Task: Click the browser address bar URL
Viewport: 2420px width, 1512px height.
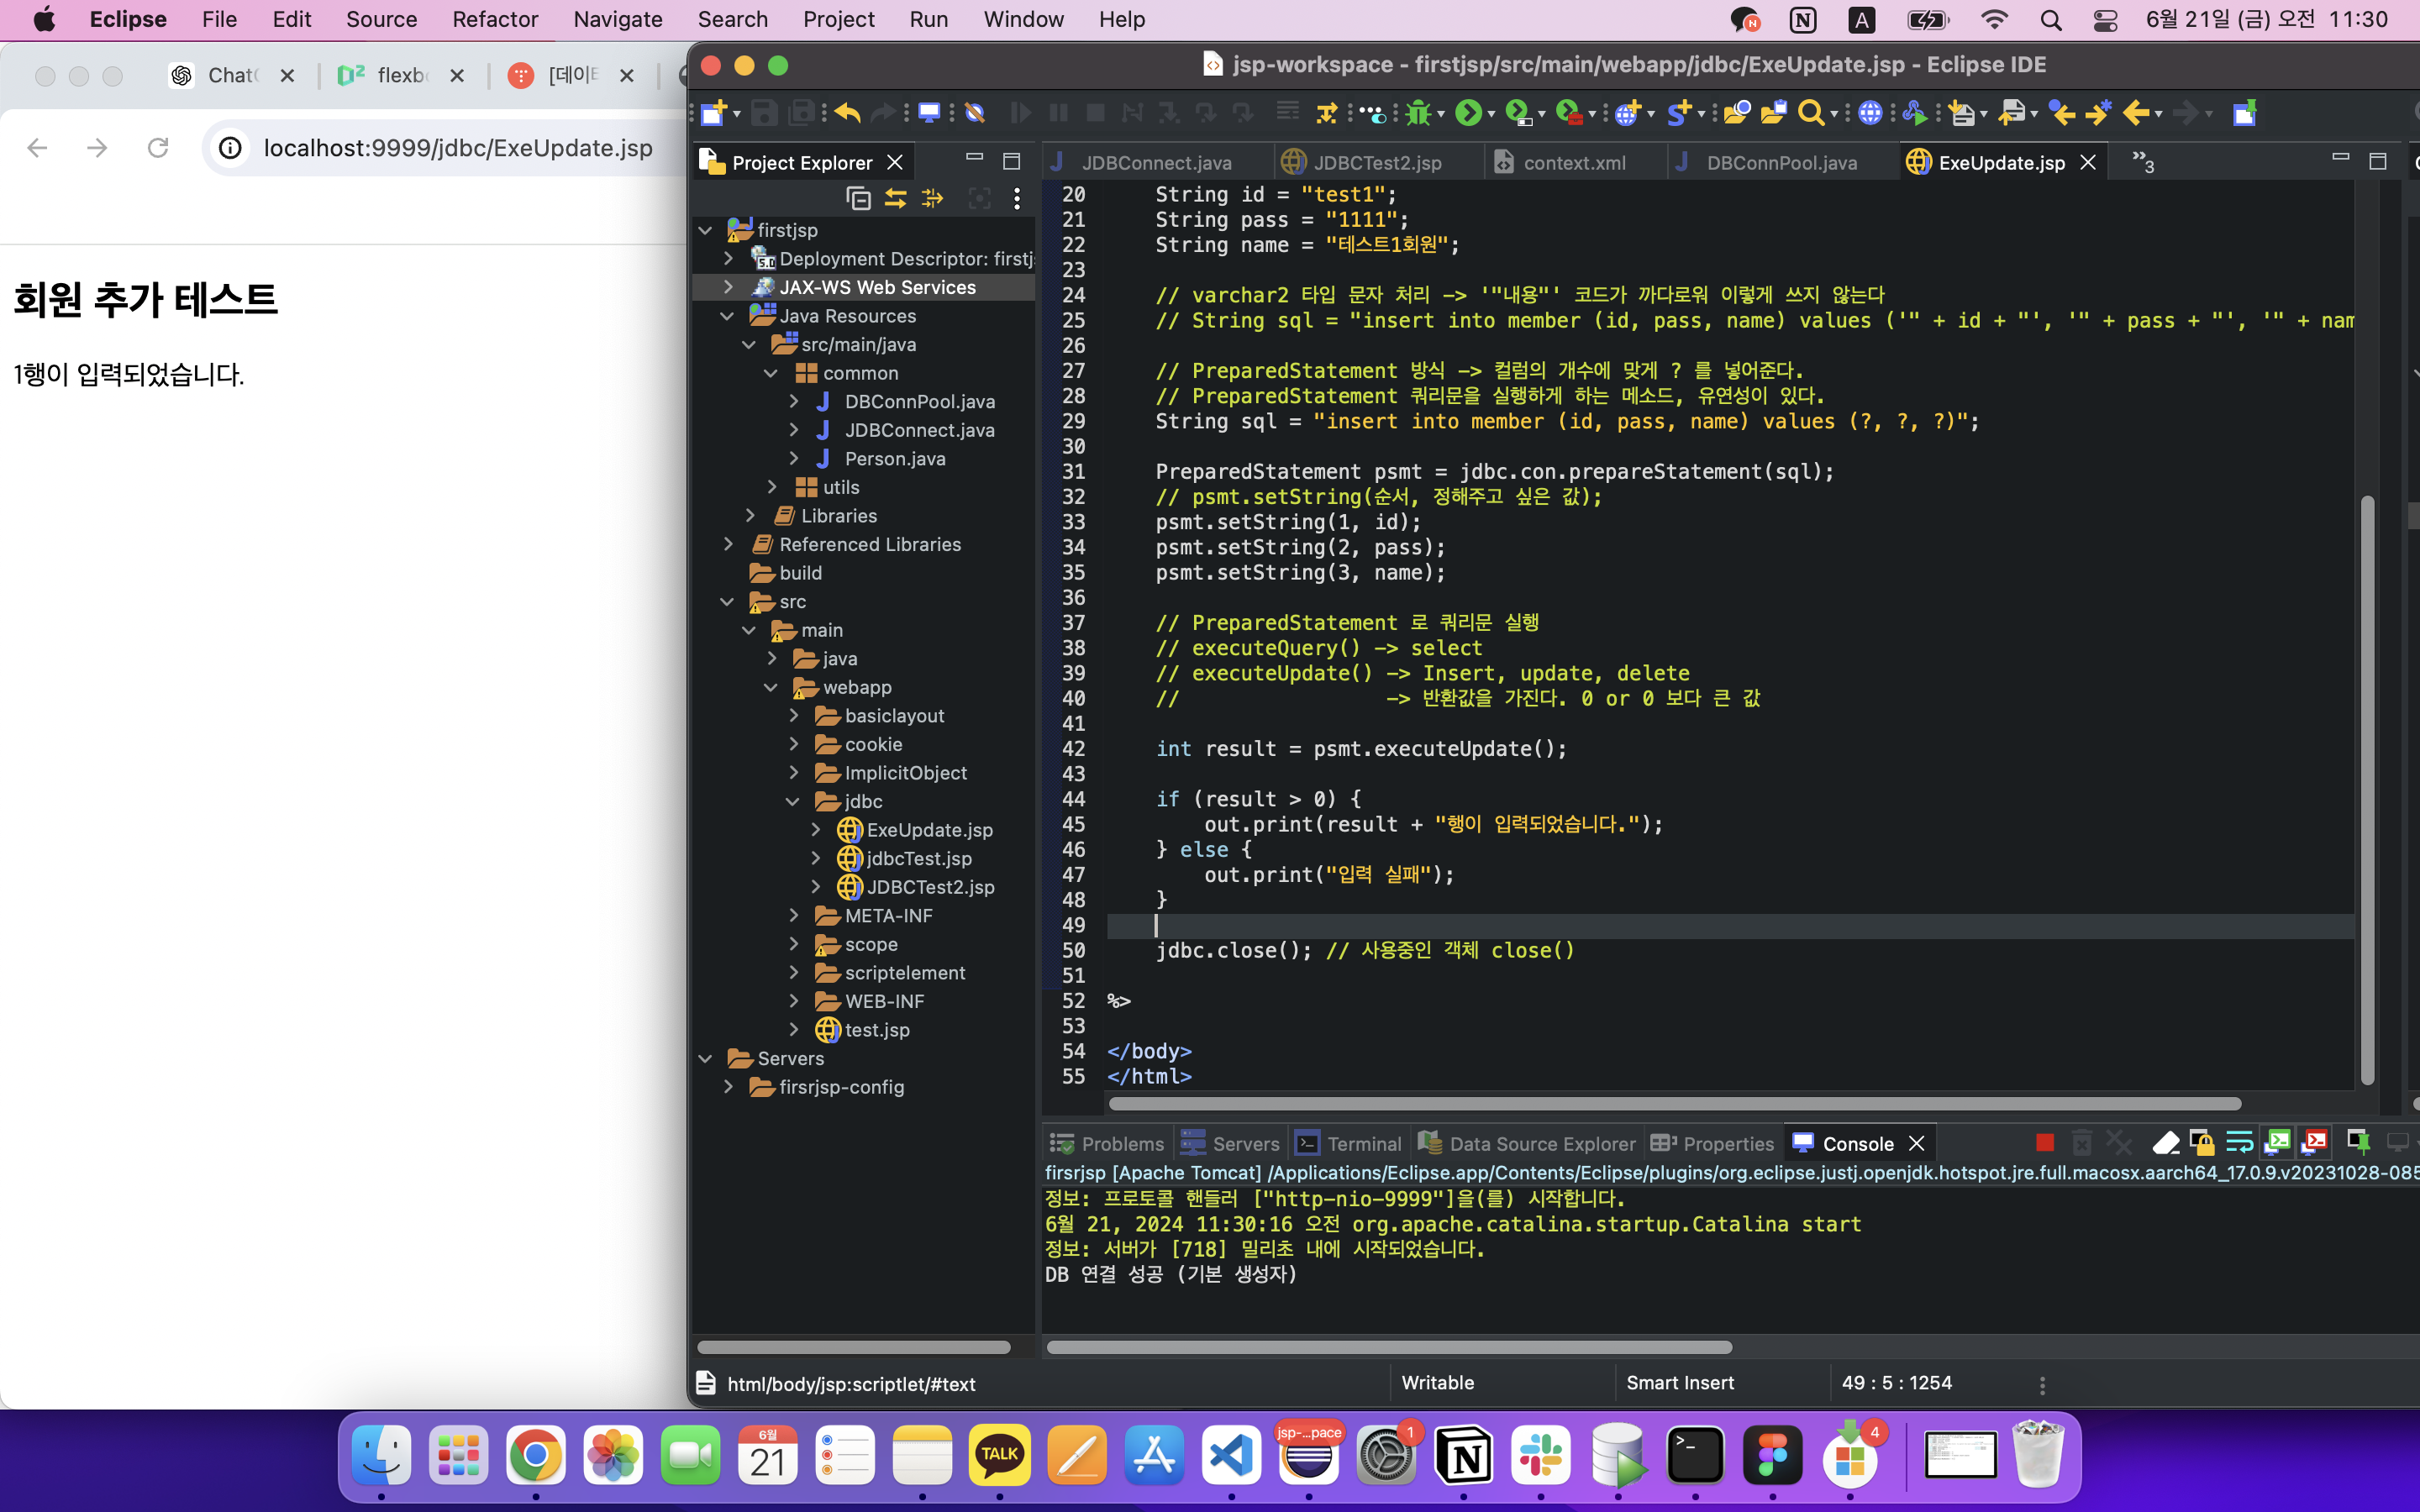Action: 457,148
